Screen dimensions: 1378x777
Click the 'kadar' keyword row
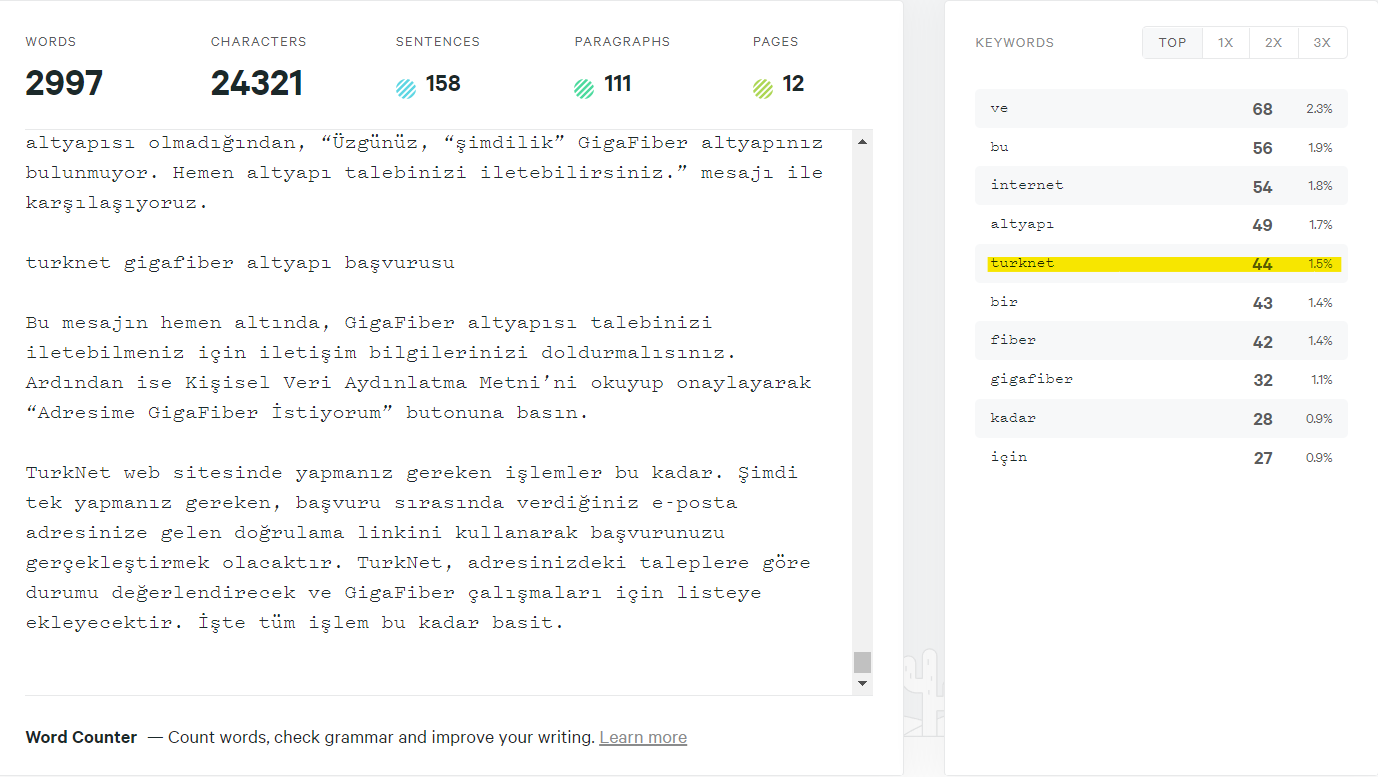pyautogui.click(x=1160, y=418)
